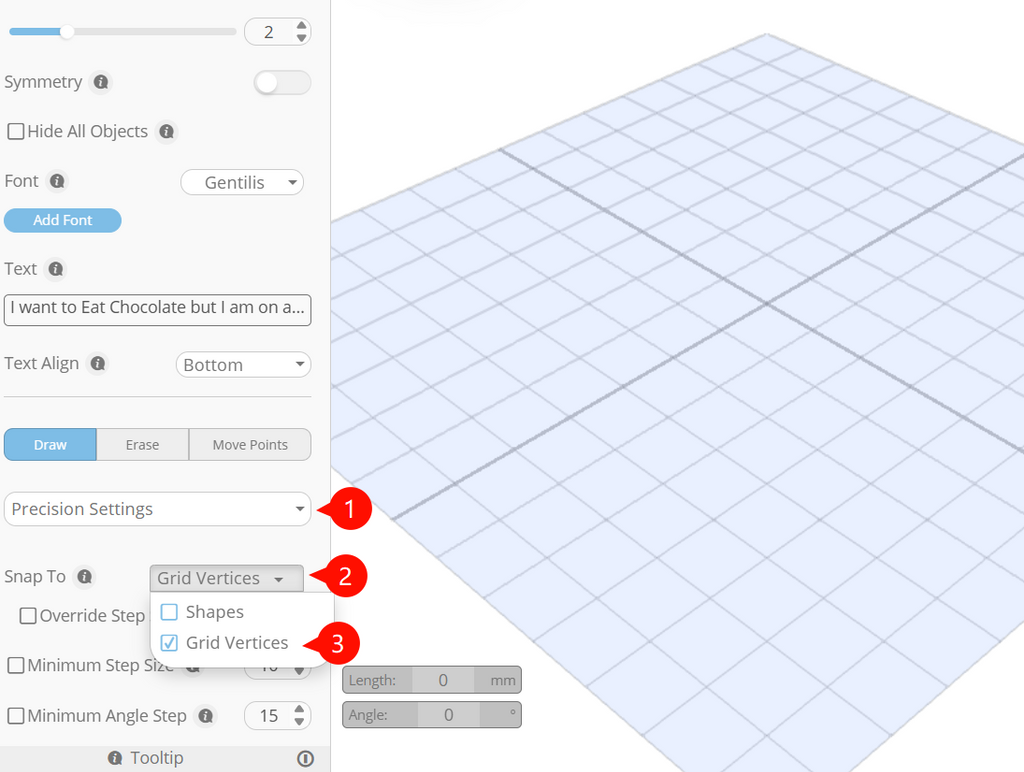This screenshot has height=772, width=1024.
Task: Click the Minimum Angle Step value 15
Action: tap(269, 716)
